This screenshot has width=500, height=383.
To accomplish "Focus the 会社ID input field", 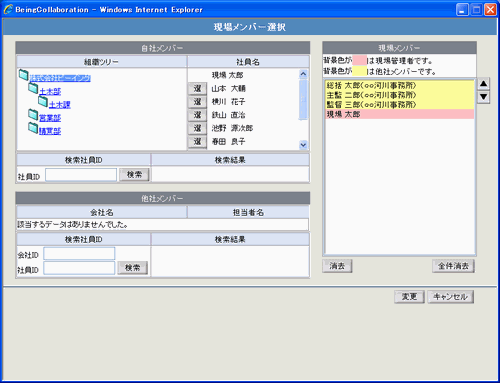I will tap(79, 253).
